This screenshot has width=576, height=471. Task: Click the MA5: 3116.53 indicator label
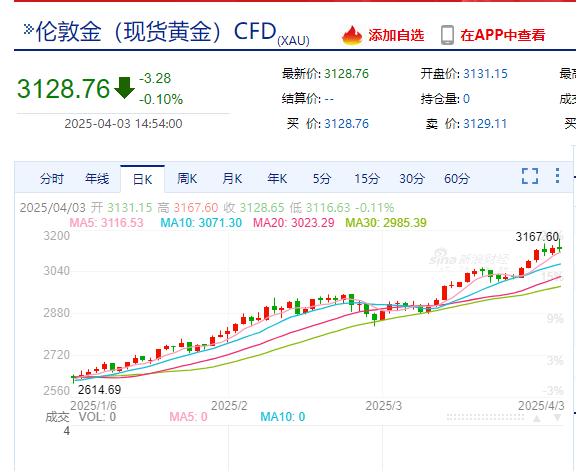coord(107,223)
